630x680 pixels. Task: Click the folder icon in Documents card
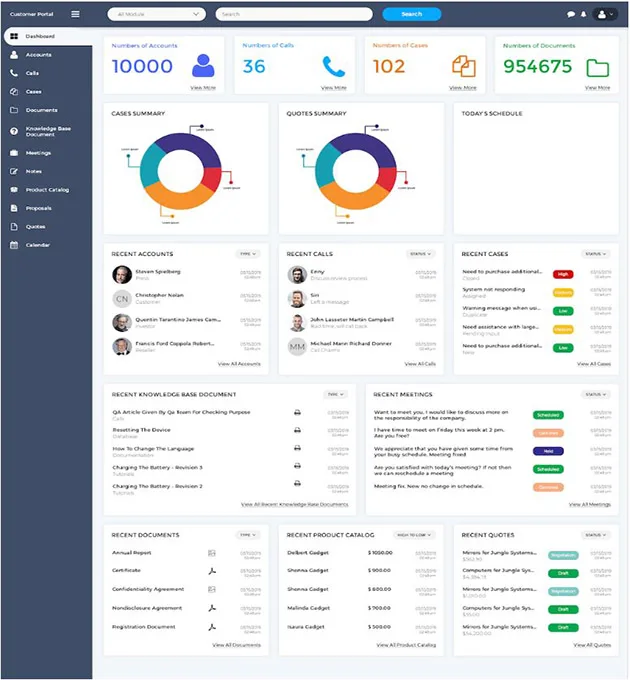[x=597, y=68]
